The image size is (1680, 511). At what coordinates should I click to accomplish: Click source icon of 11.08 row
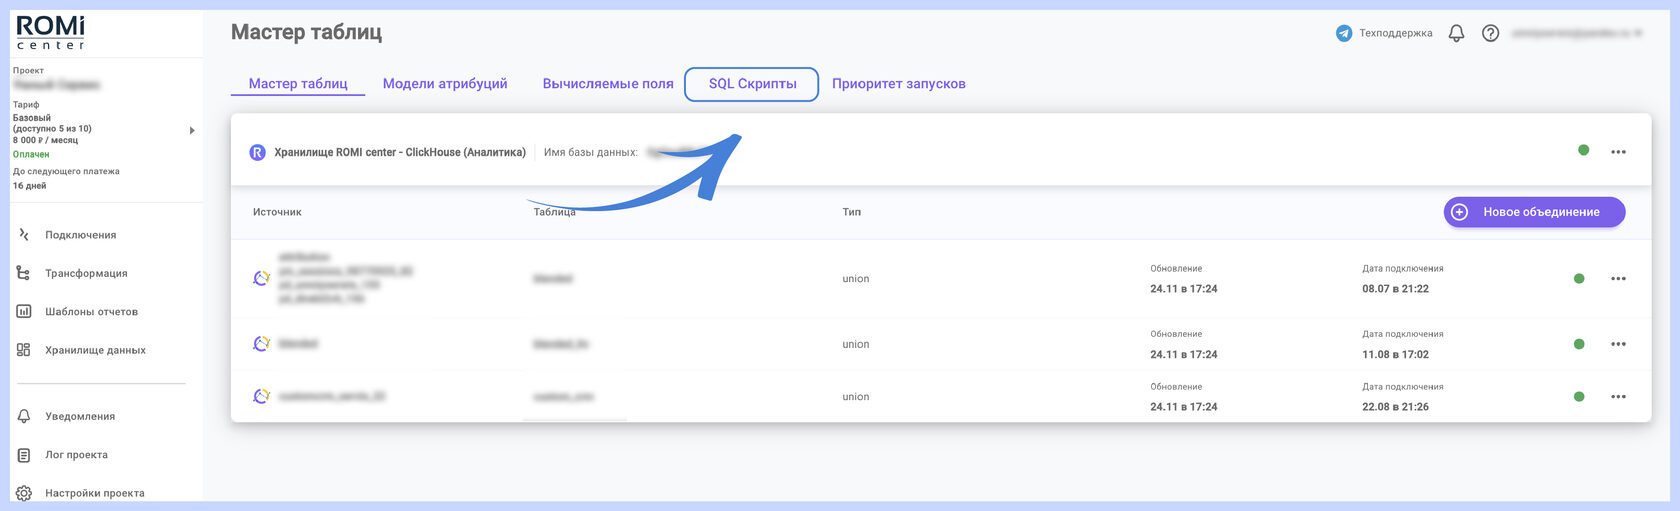click(262, 344)
